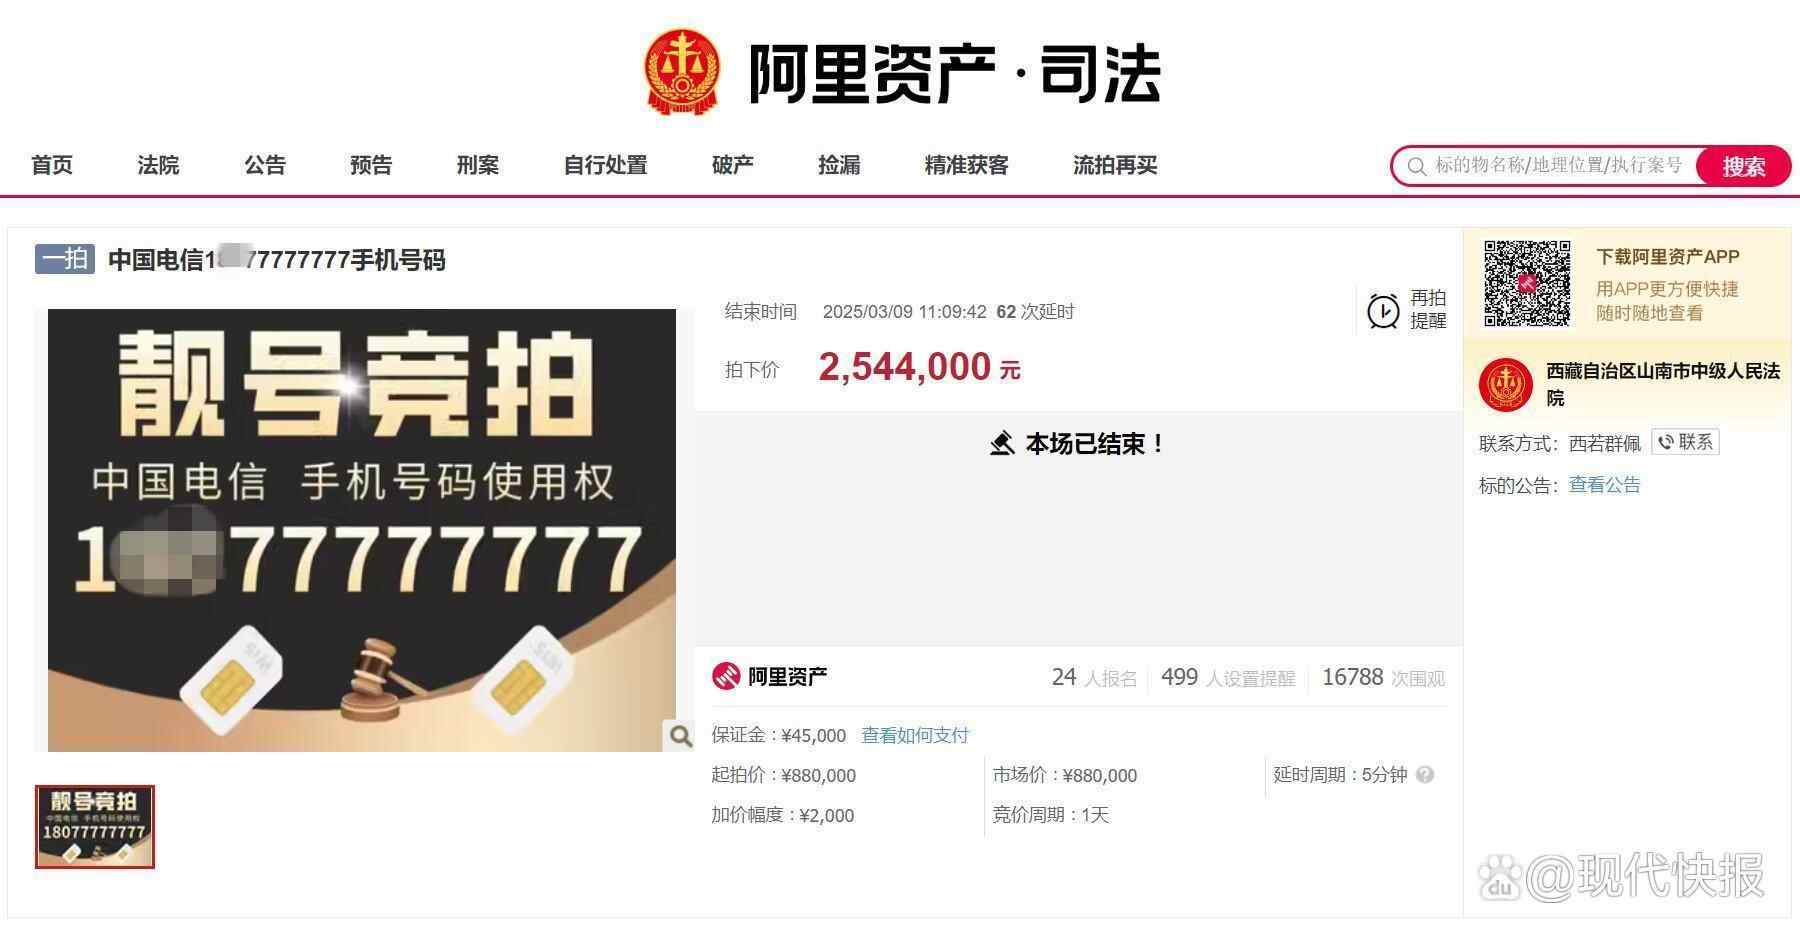
Task: Click the Shannan court emblem icon
Action: click(x=1506, y=385)
